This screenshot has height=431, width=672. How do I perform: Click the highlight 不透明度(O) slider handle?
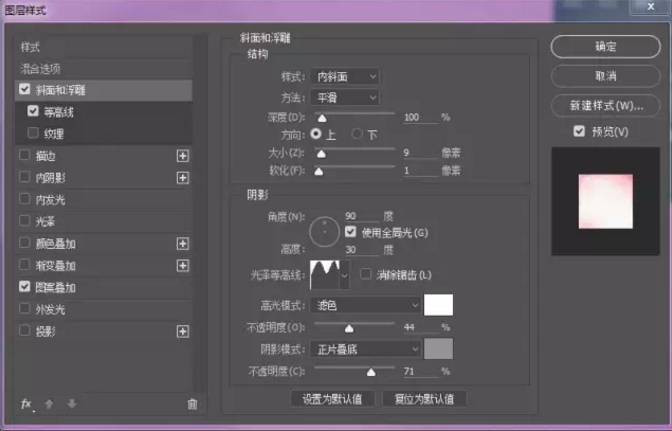(x=349, y=329)
